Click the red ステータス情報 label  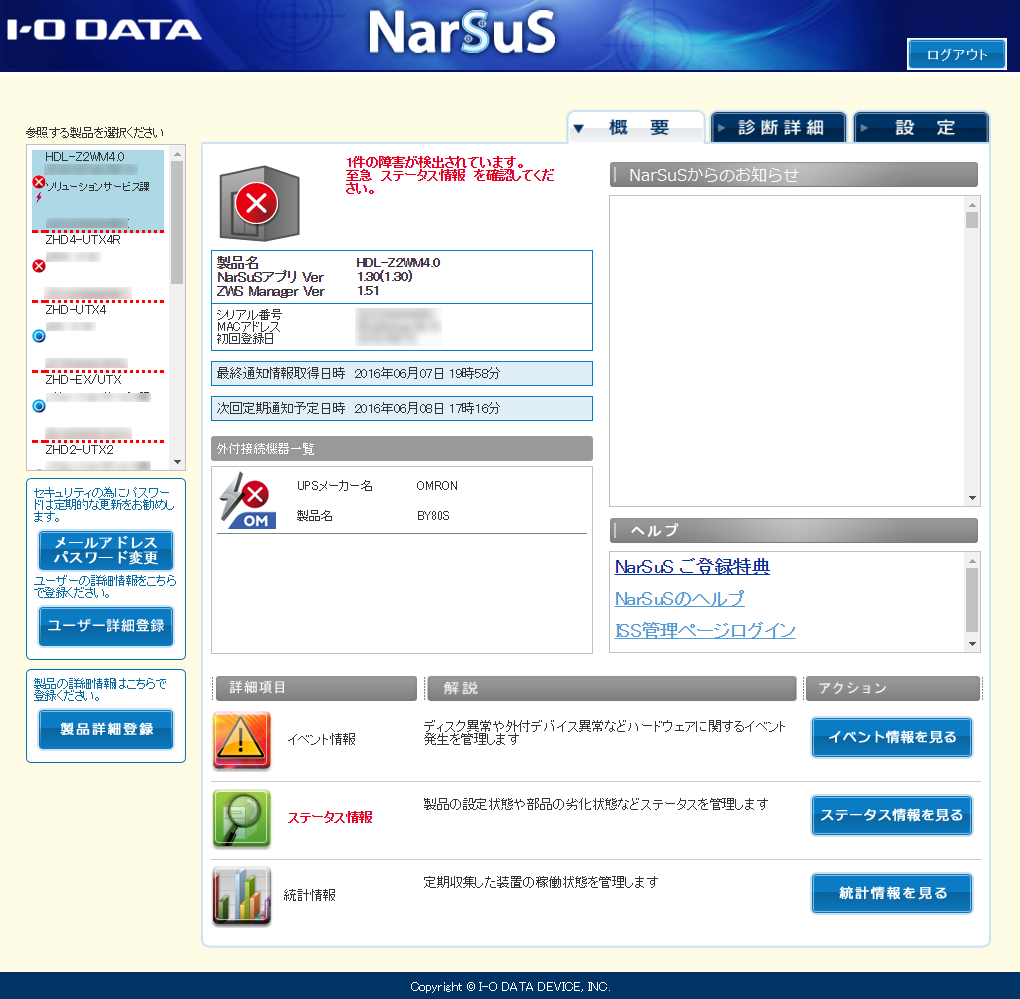pos(330,818)
